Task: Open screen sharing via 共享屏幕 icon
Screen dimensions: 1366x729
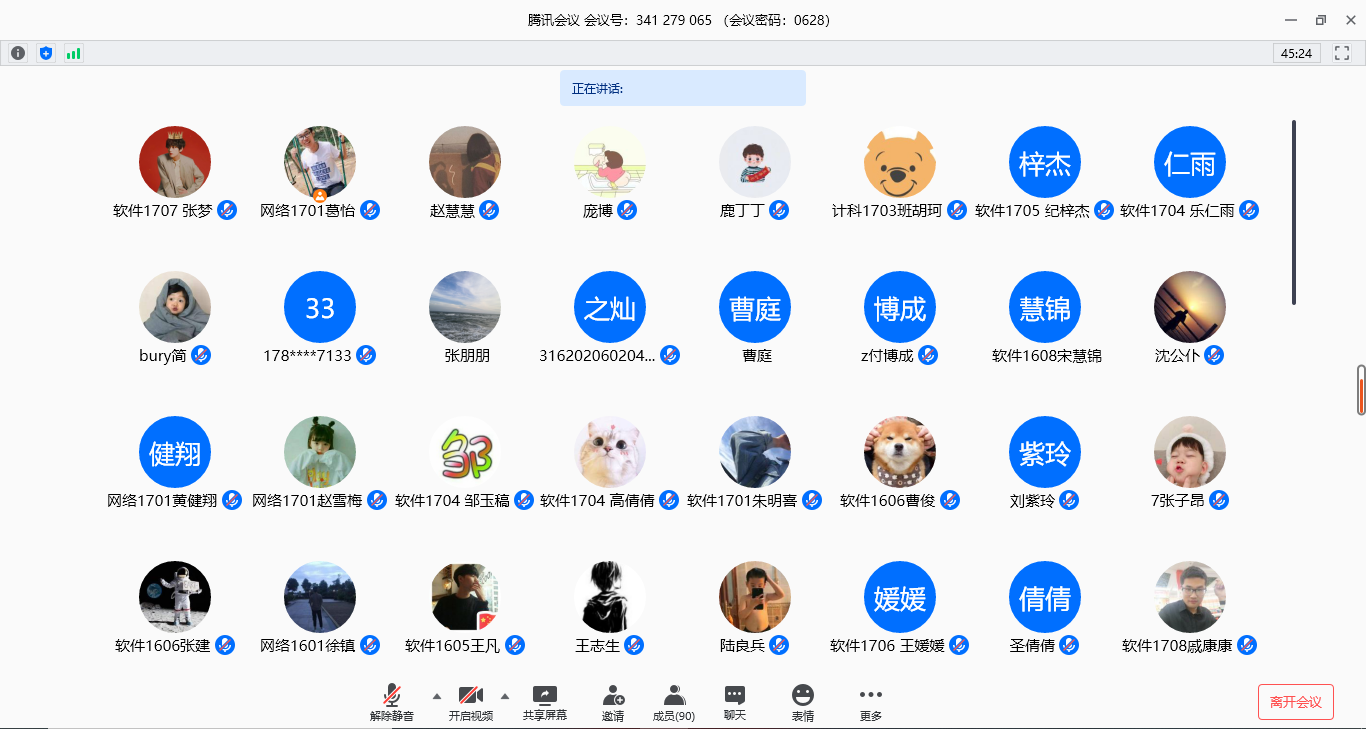Action: tap(543, 697)
